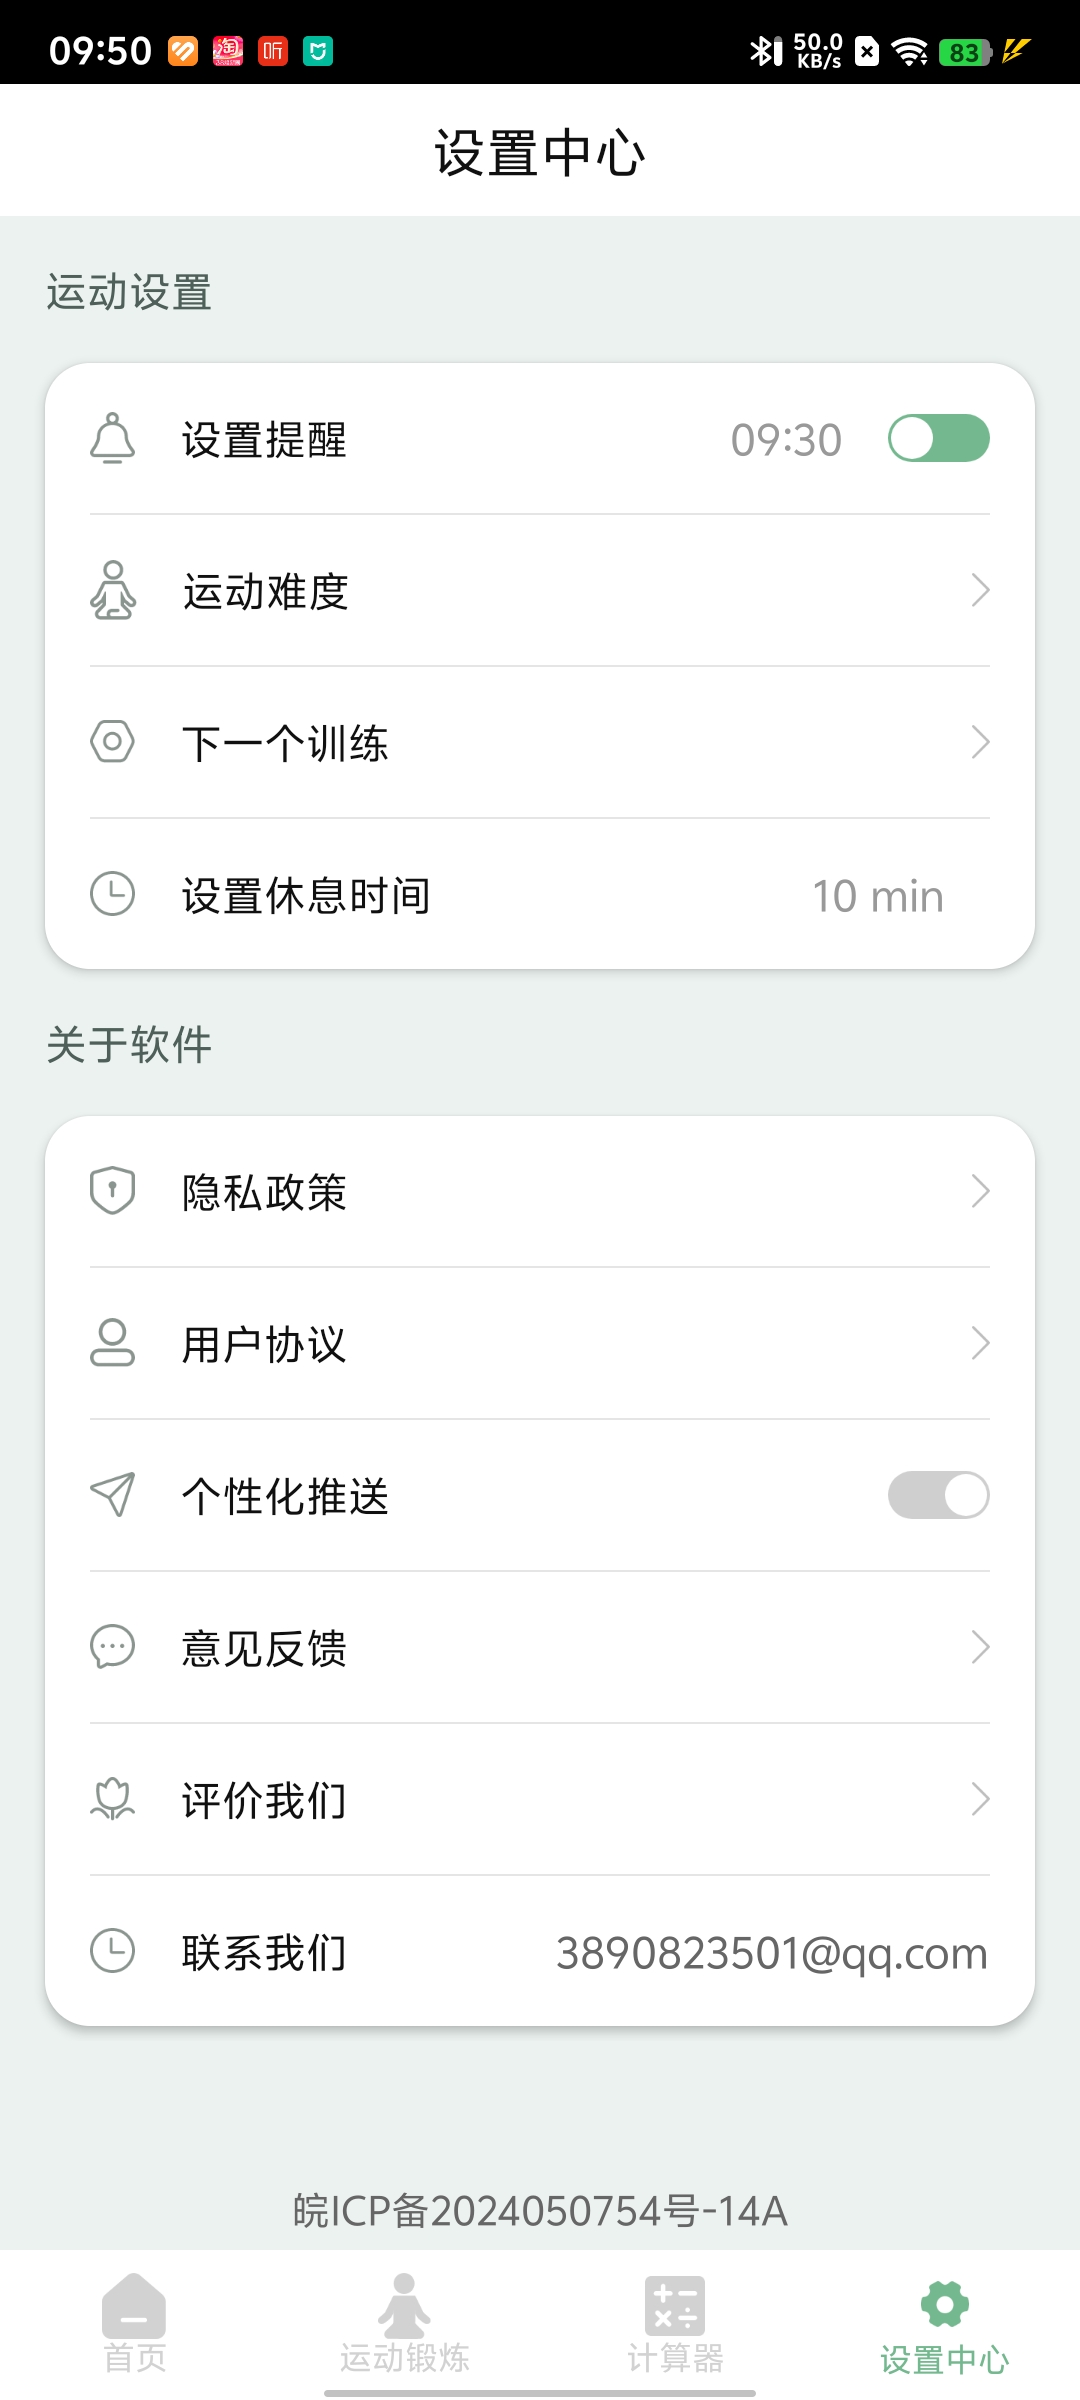The width and height of the screenshot is (1080, 2400).
Task: Open the 计算器 tab
Action: pos(675,2324)
